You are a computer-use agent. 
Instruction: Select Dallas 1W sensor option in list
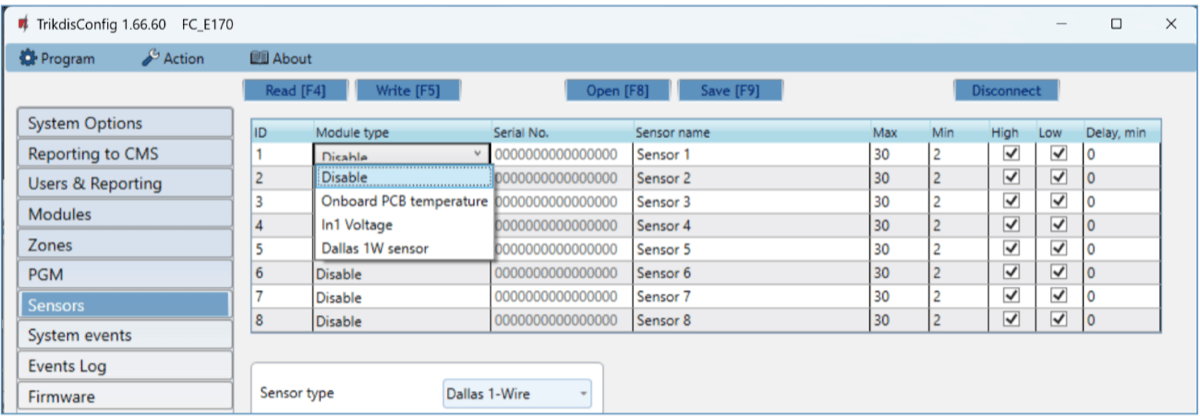(374, 249)
